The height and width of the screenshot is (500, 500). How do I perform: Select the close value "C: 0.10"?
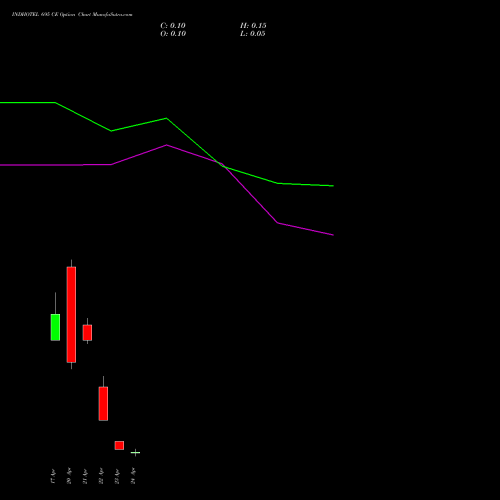coord(173,26)
